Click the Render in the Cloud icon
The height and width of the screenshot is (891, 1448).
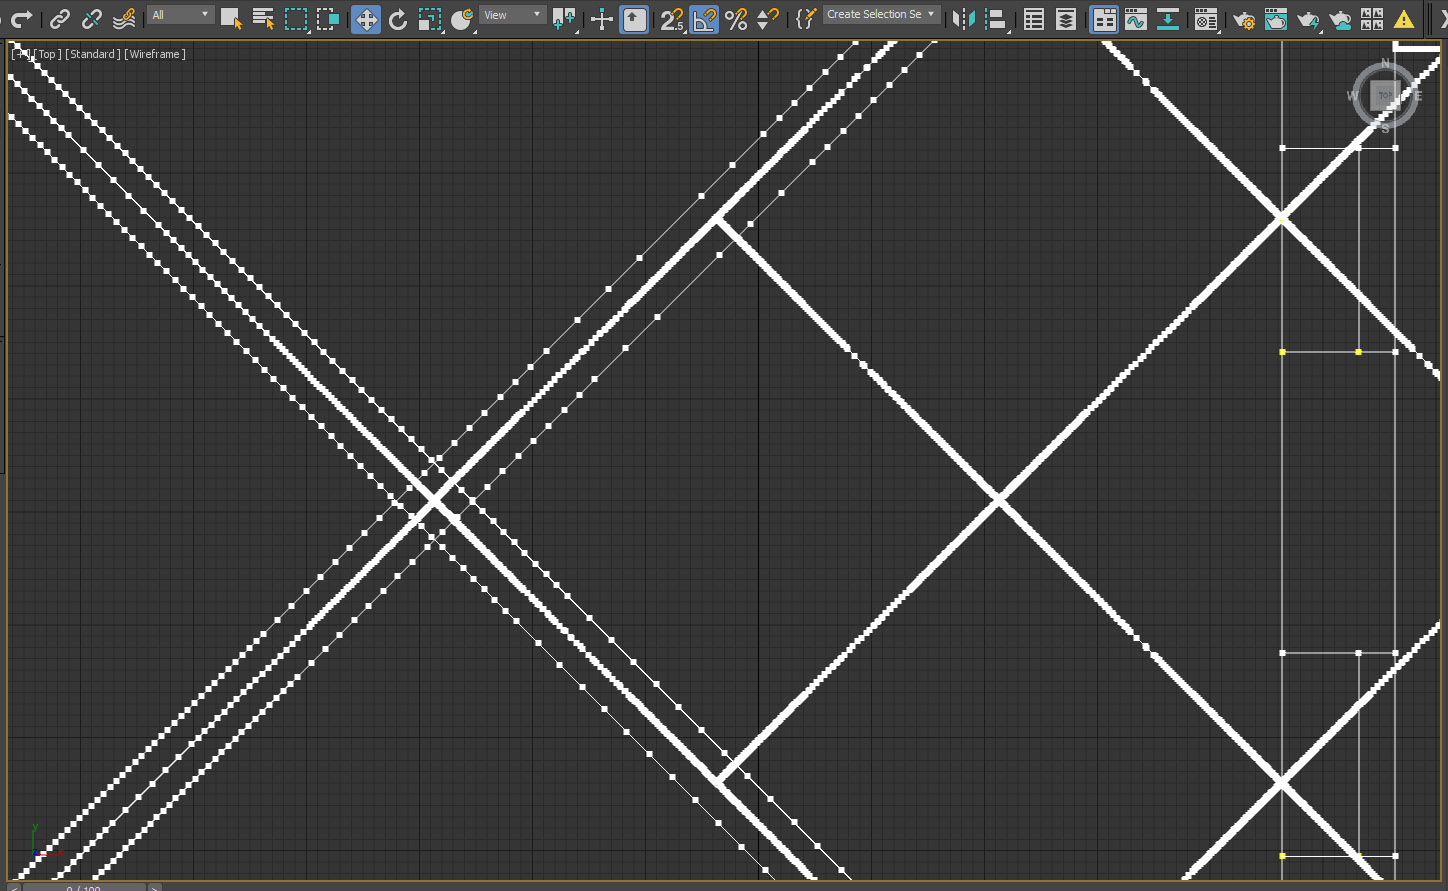point(1340,18)
